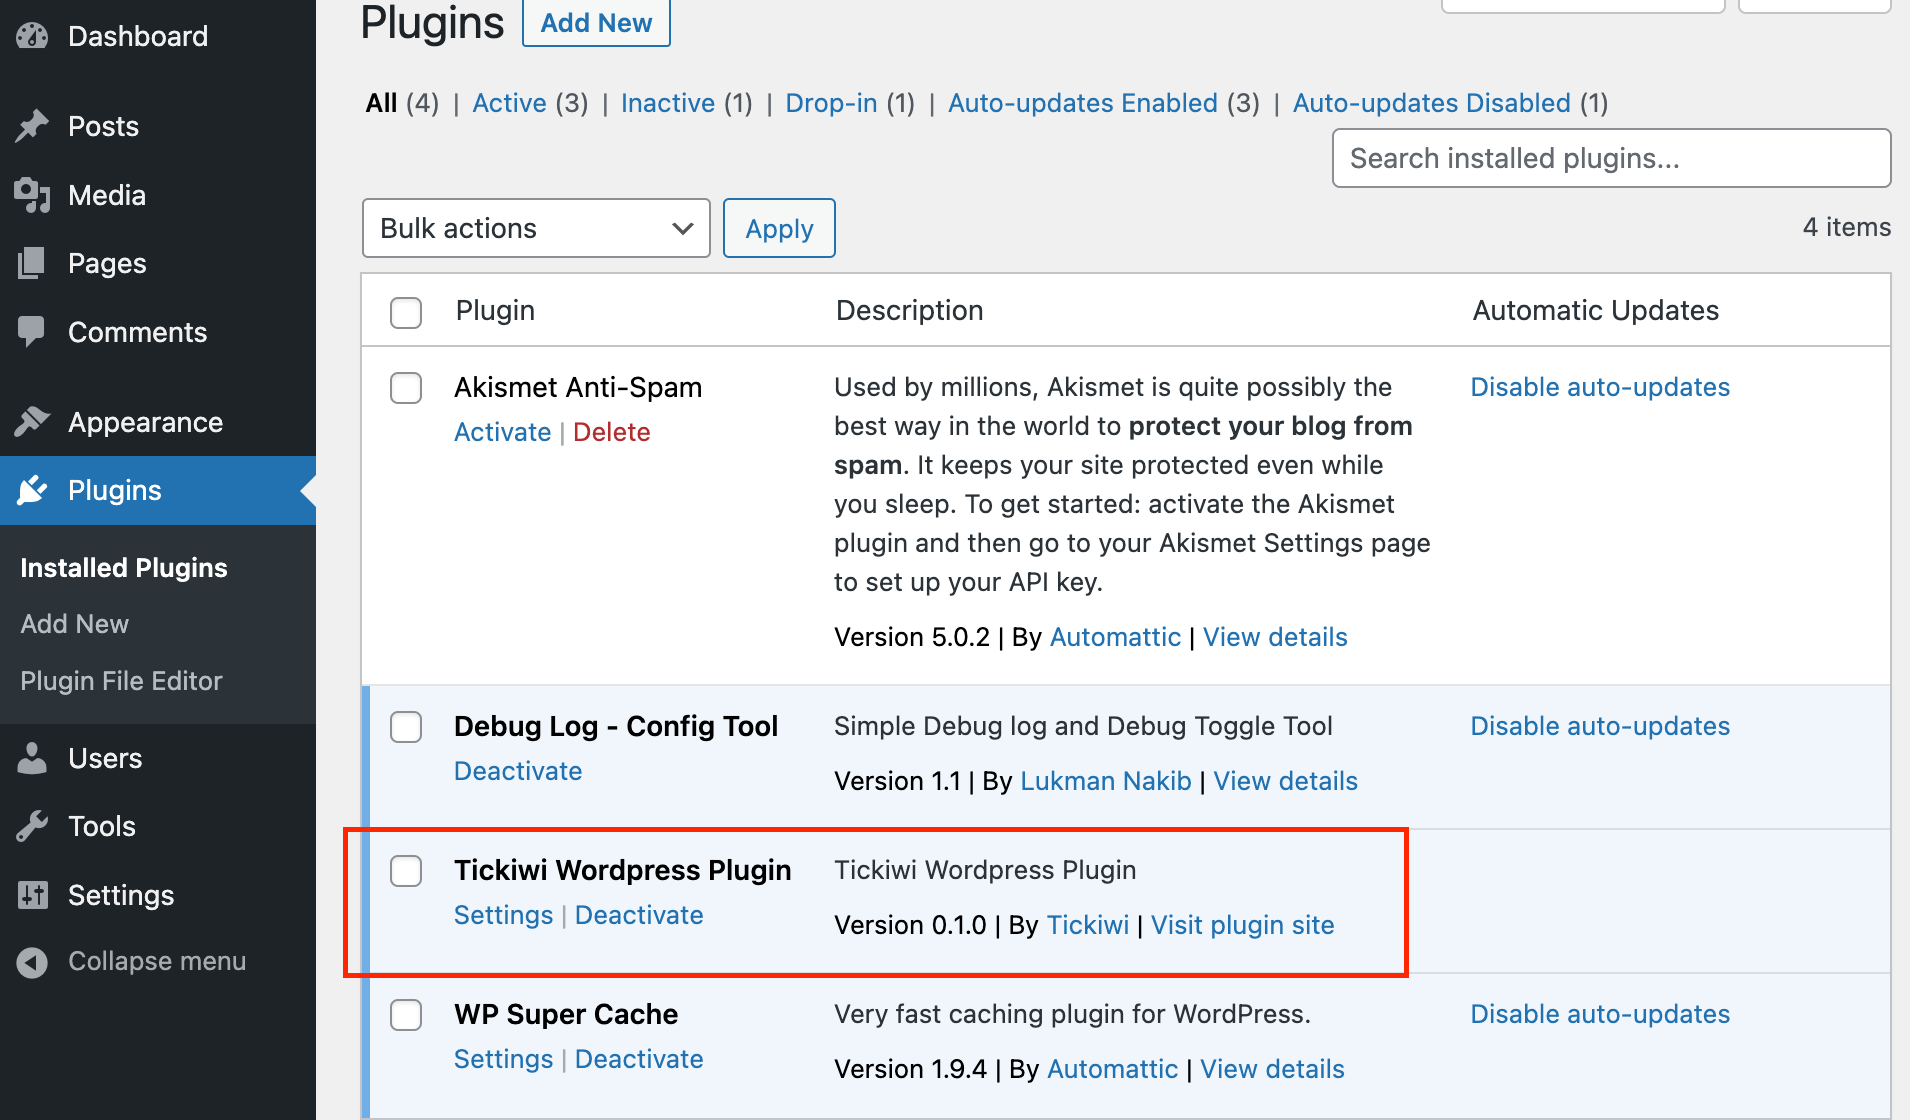Select Installed Plugins in the sidebar
Image resolution: width=1910 pixels, height=1120 pixels.
point(123,567)
